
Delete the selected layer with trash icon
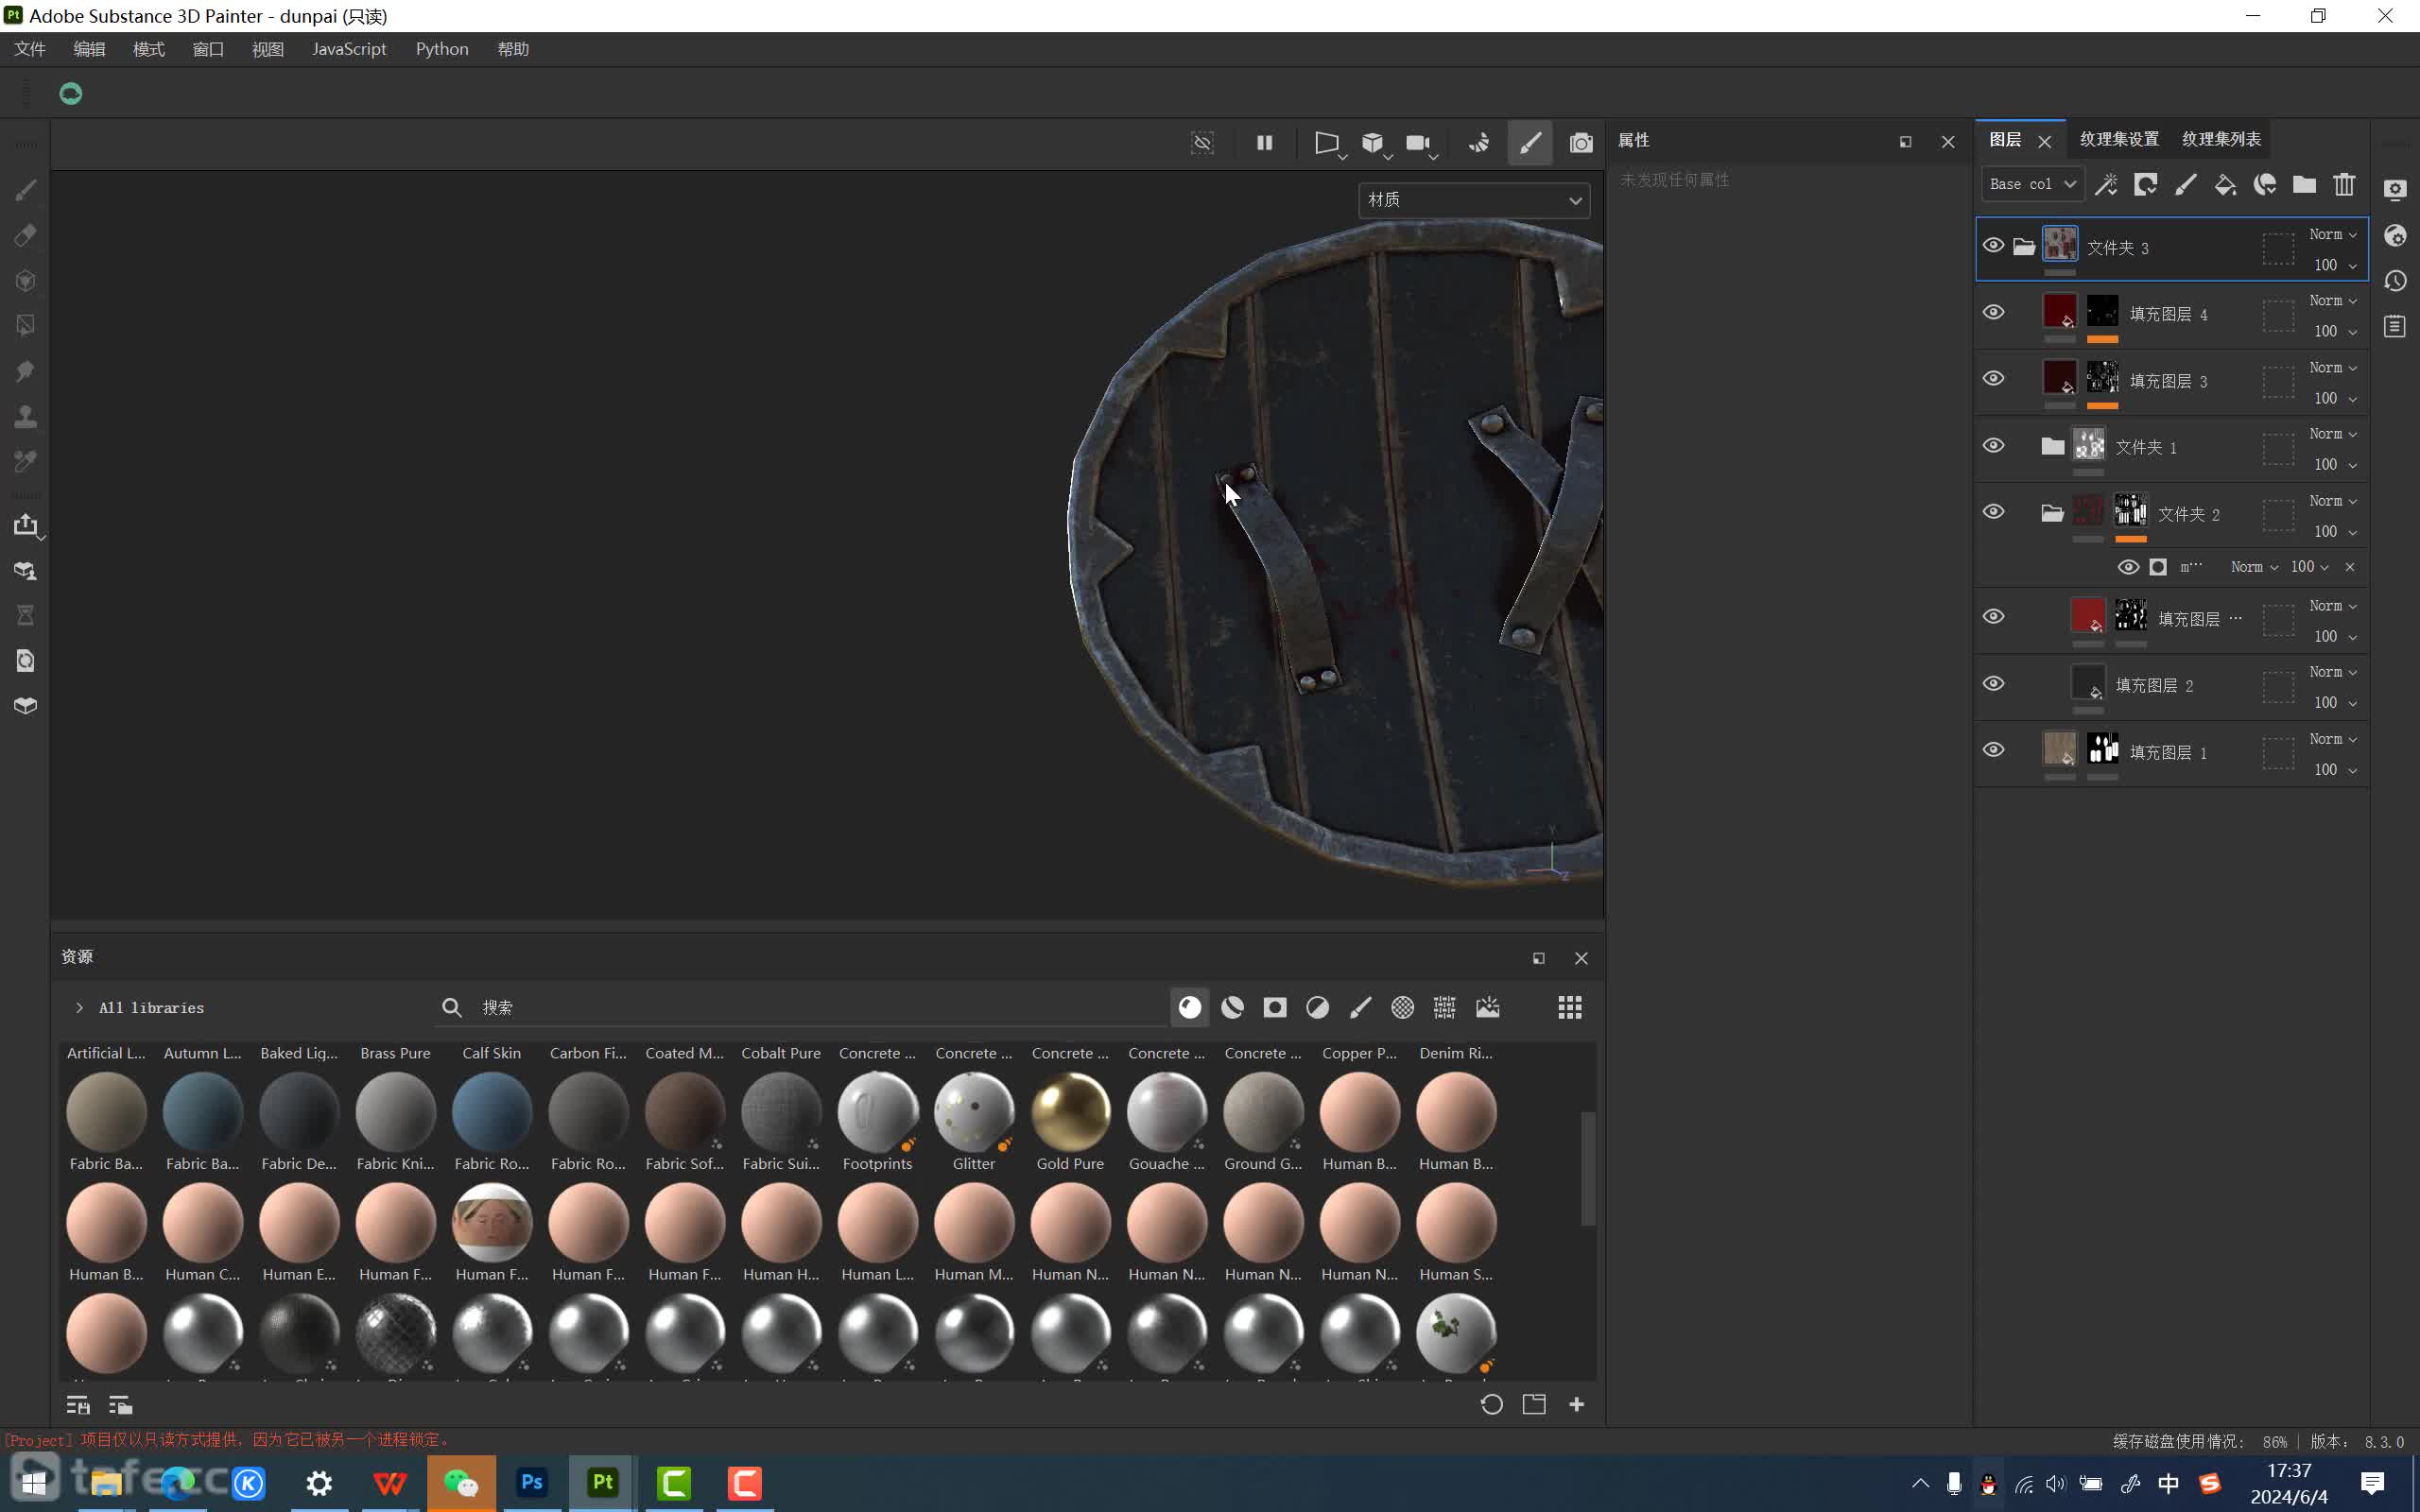coord(2344,184)
